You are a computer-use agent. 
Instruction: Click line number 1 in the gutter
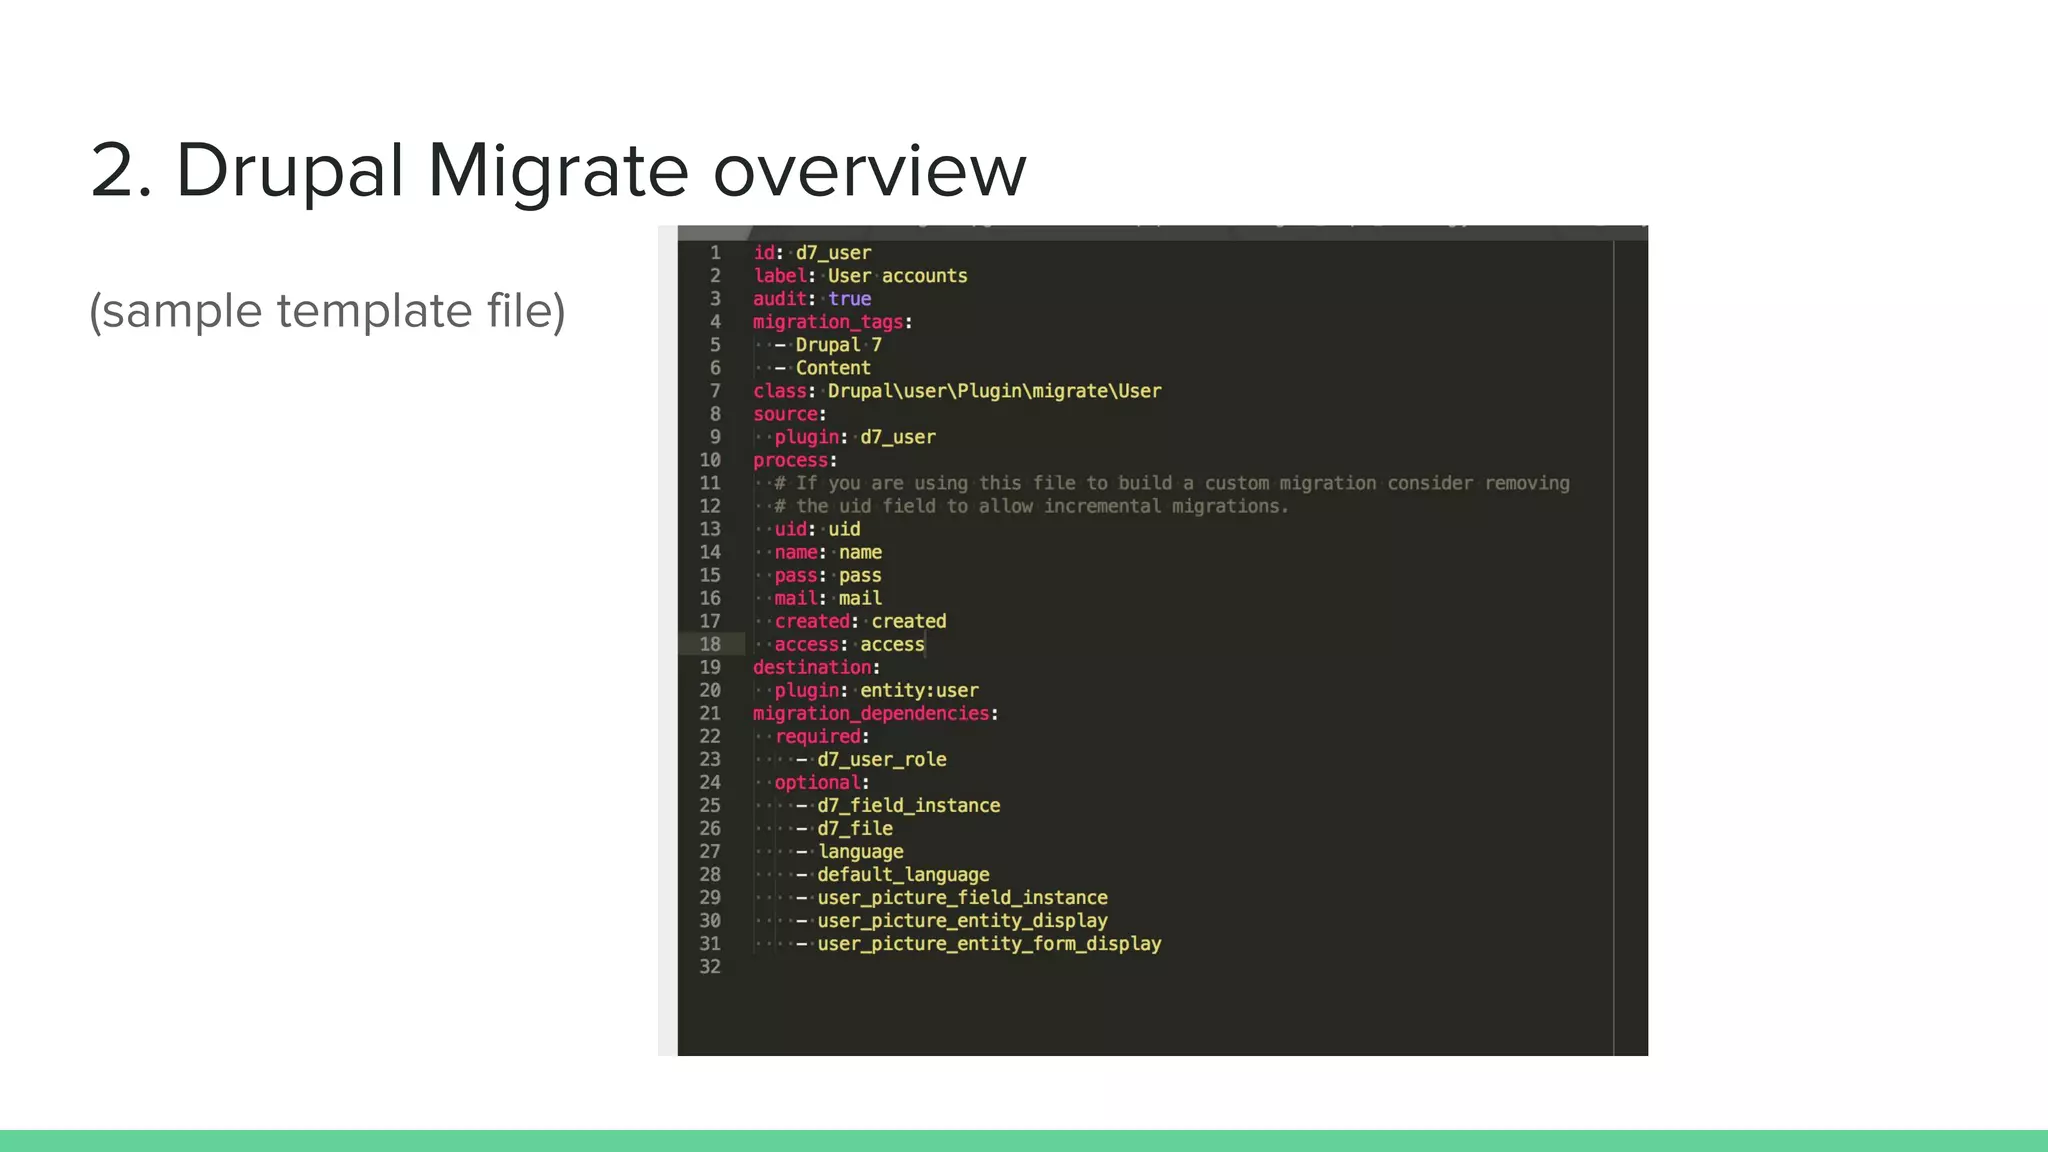(714, 253)
